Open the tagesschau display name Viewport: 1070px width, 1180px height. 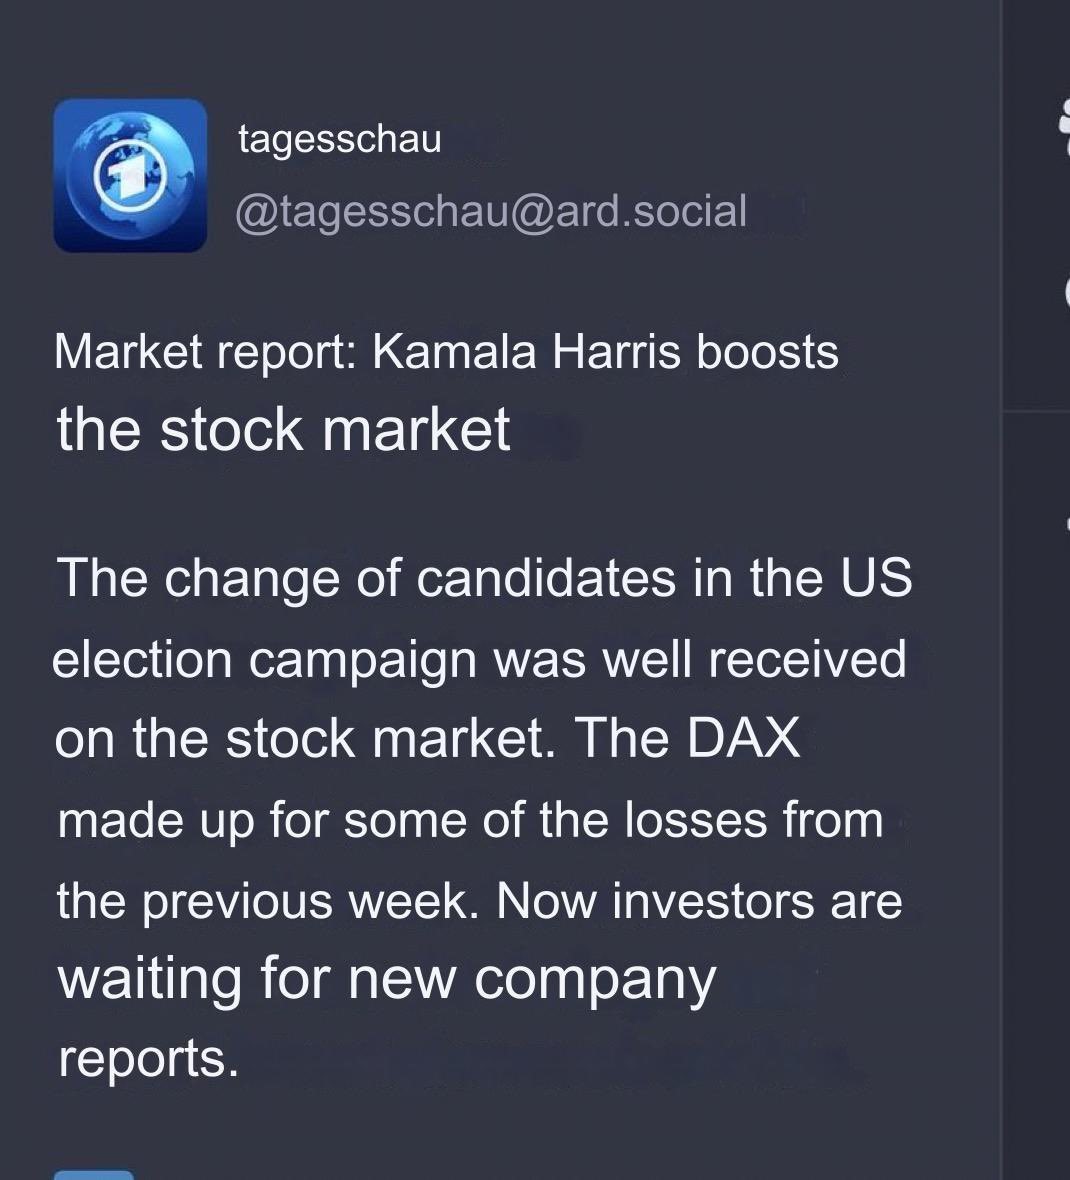point(339,139)
